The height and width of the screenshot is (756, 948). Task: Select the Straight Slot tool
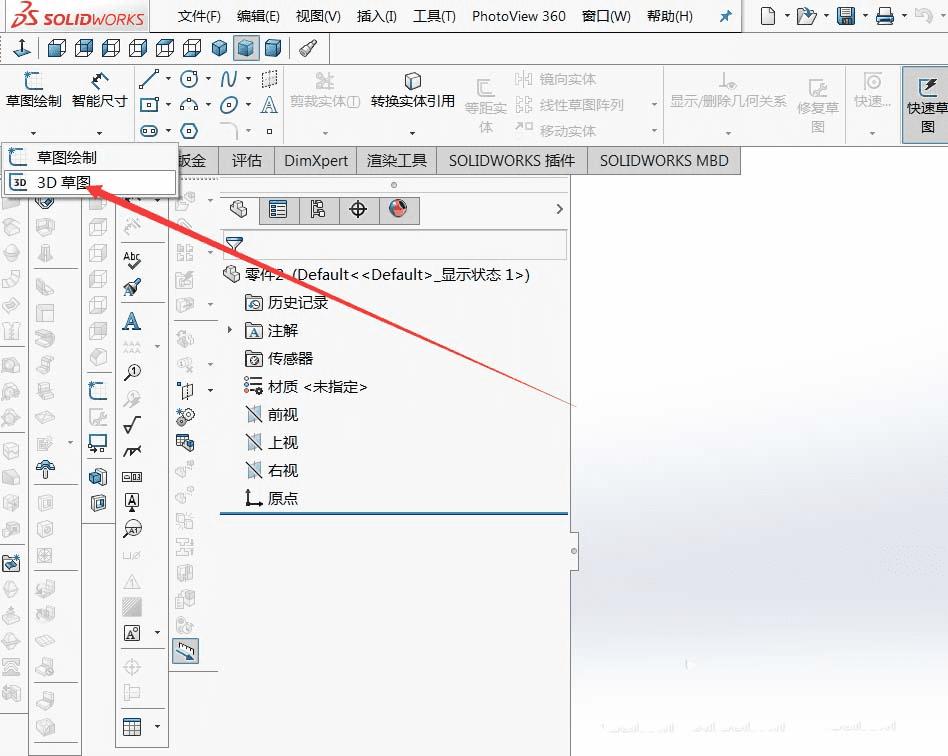pos(149,131)
